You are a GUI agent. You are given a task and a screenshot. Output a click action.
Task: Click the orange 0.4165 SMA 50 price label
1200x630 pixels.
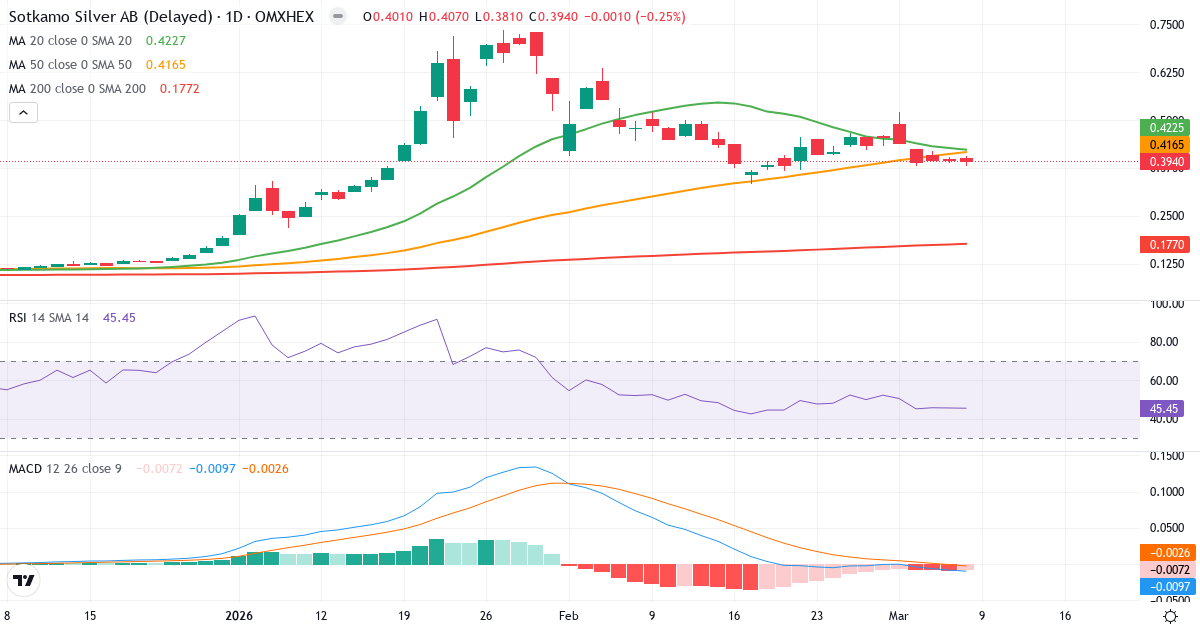(1163, 144)
